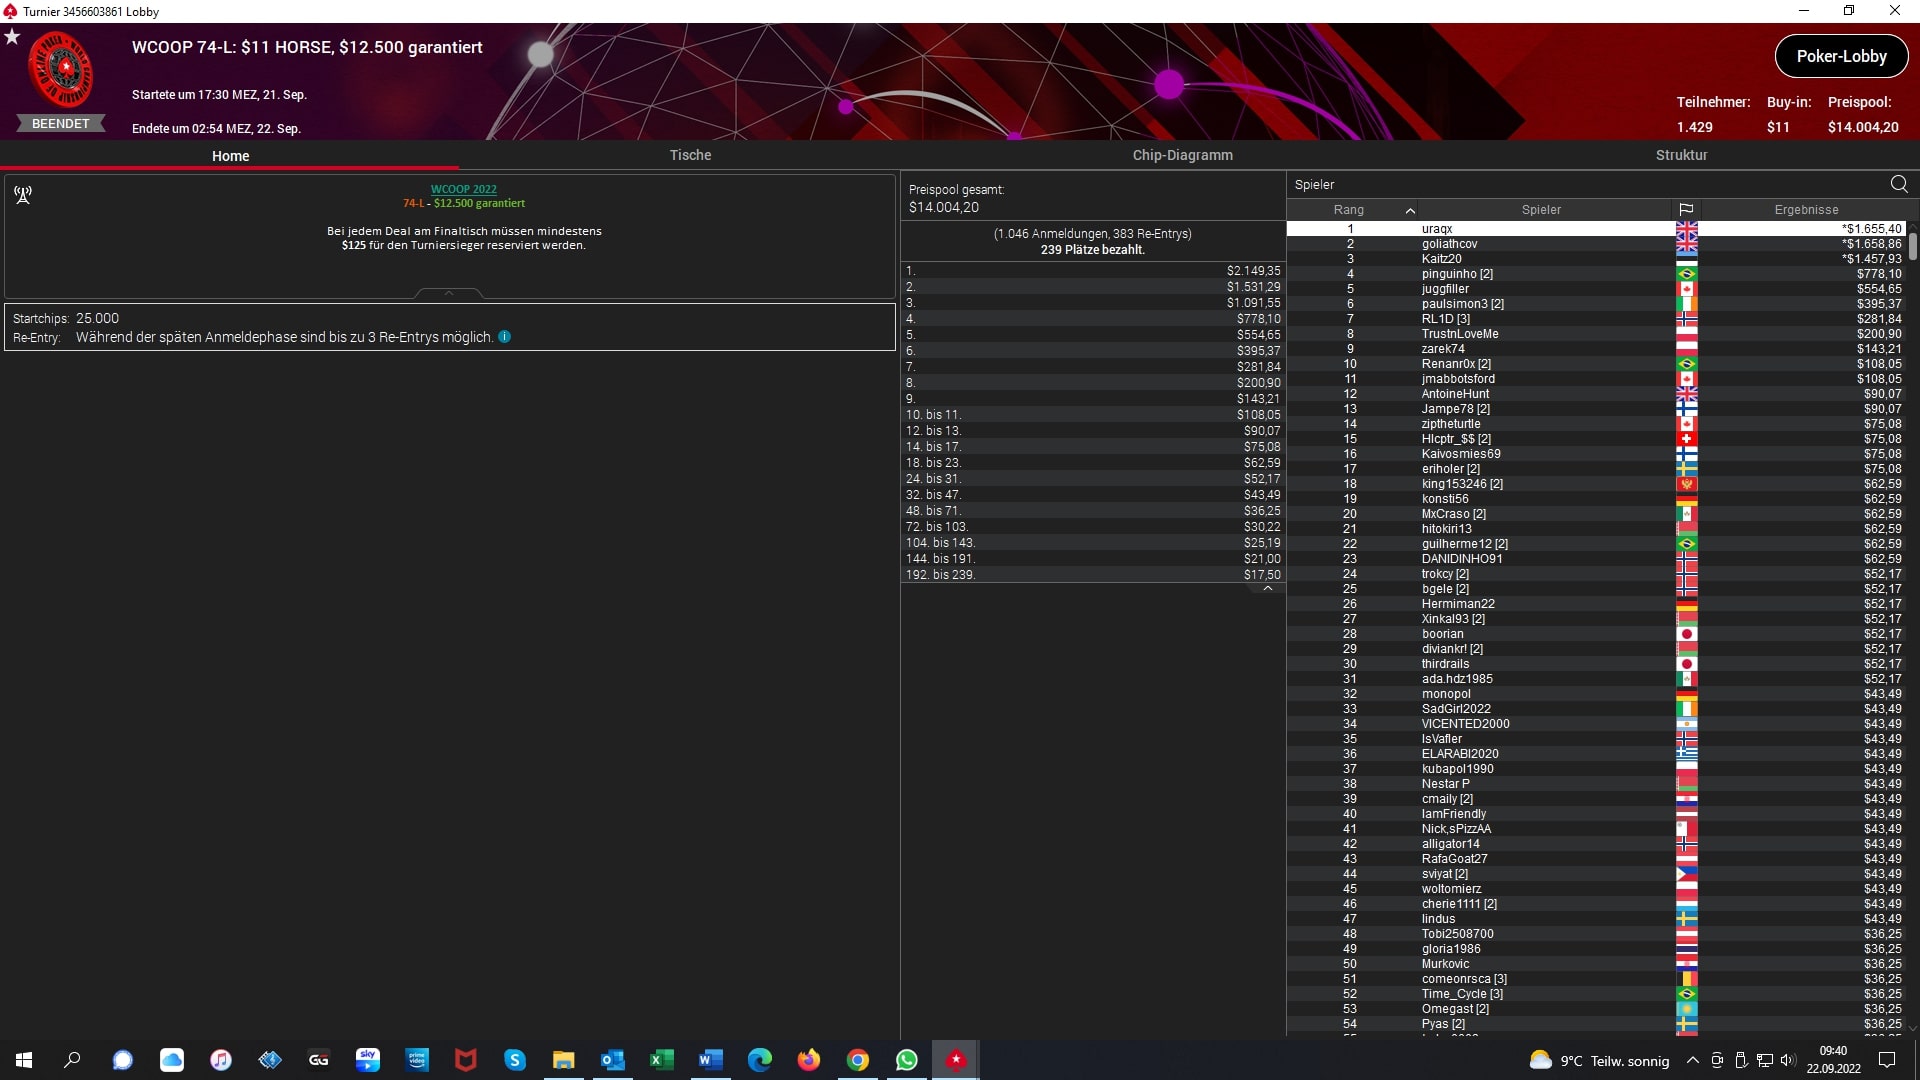Select player row DANIDINHO91
Screen dimensions: 1920x1080
[x=1596, y=559]
